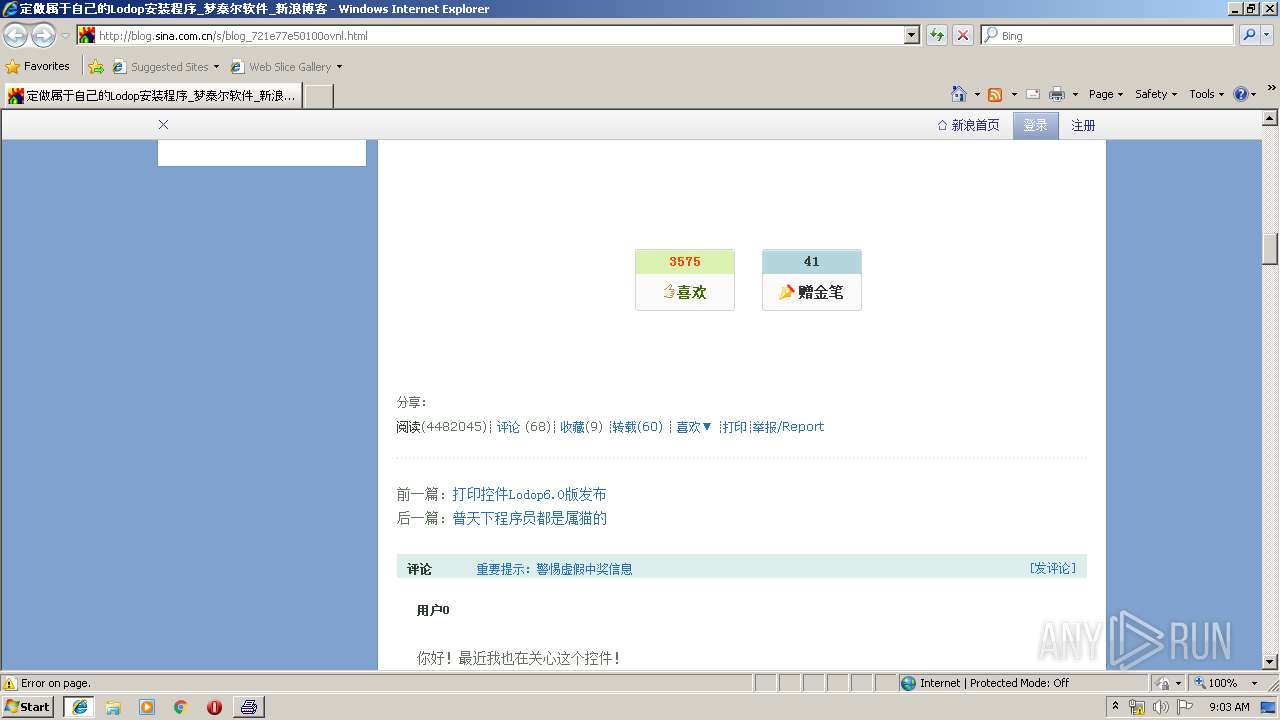The height and width of the screenshot is (720, 1280).
Task: Open the feeds dropdown arrow
Action: click(1013, 94)
